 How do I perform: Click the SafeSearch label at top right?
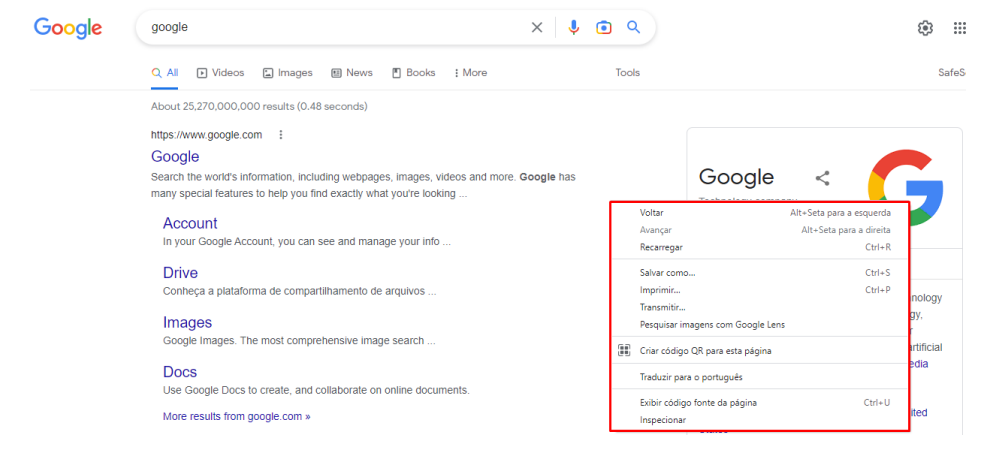point(952,73)
